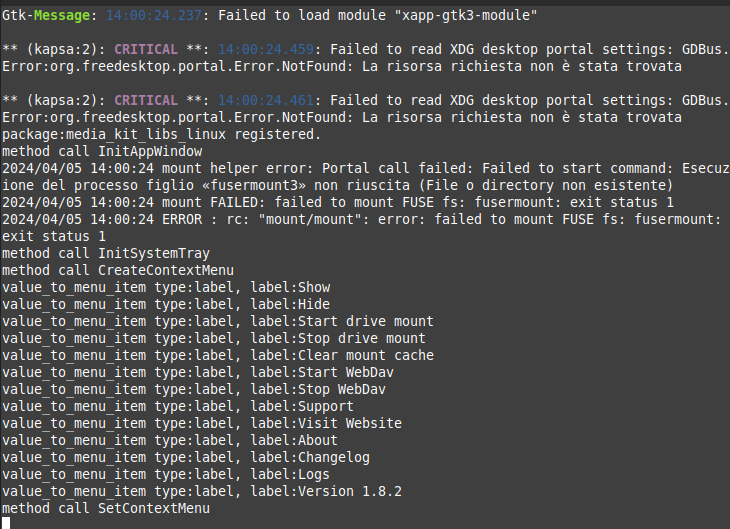Click the first purple CRITICAL label
Viewport: 730px width, 529px height.
tap(146, 49)
